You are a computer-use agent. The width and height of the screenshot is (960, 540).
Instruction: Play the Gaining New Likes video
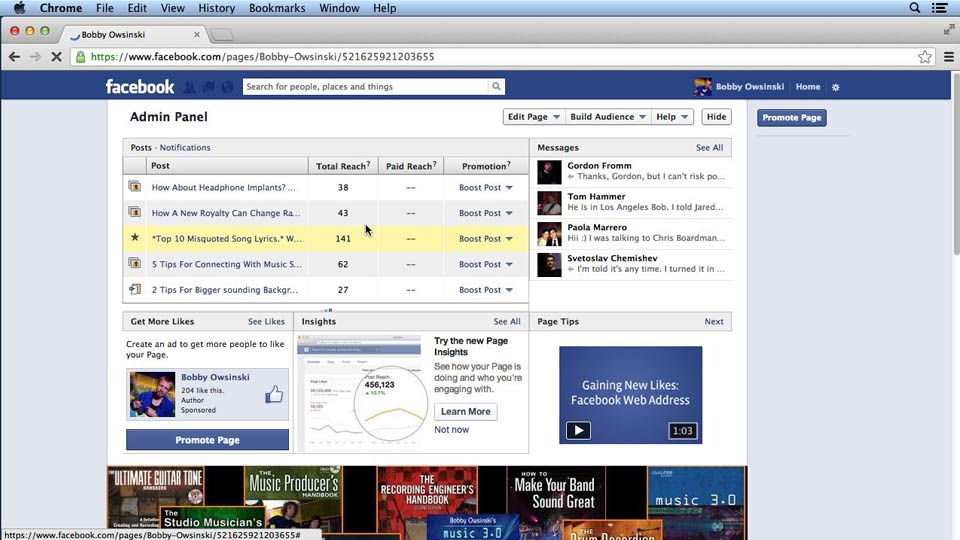pos(578,430)
